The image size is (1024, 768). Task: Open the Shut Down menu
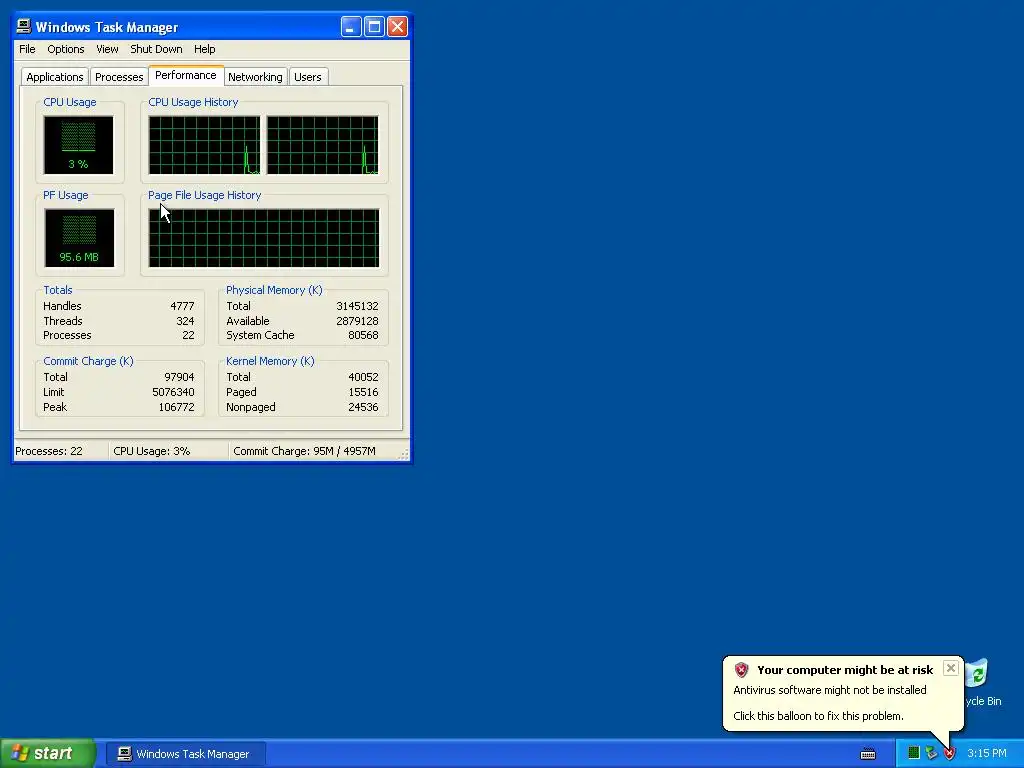[x=156, y=49]
